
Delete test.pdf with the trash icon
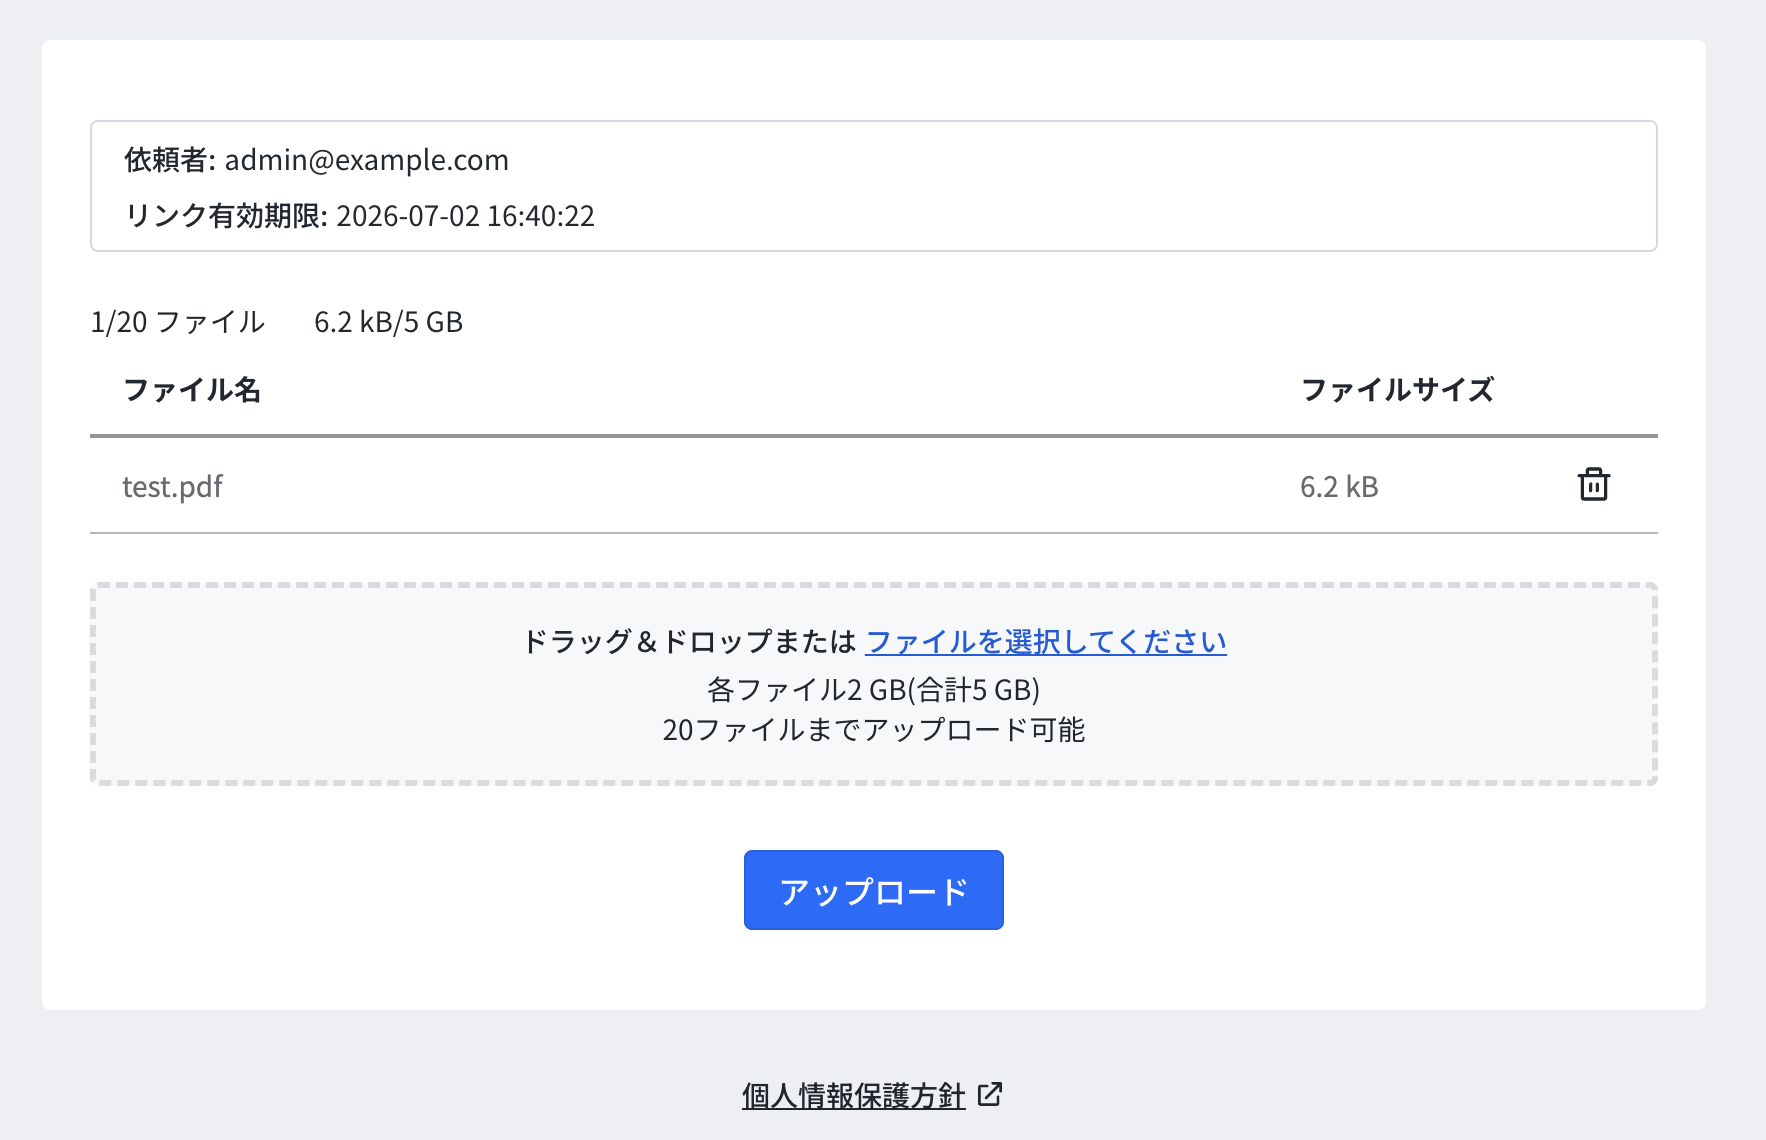(1593, 484)
